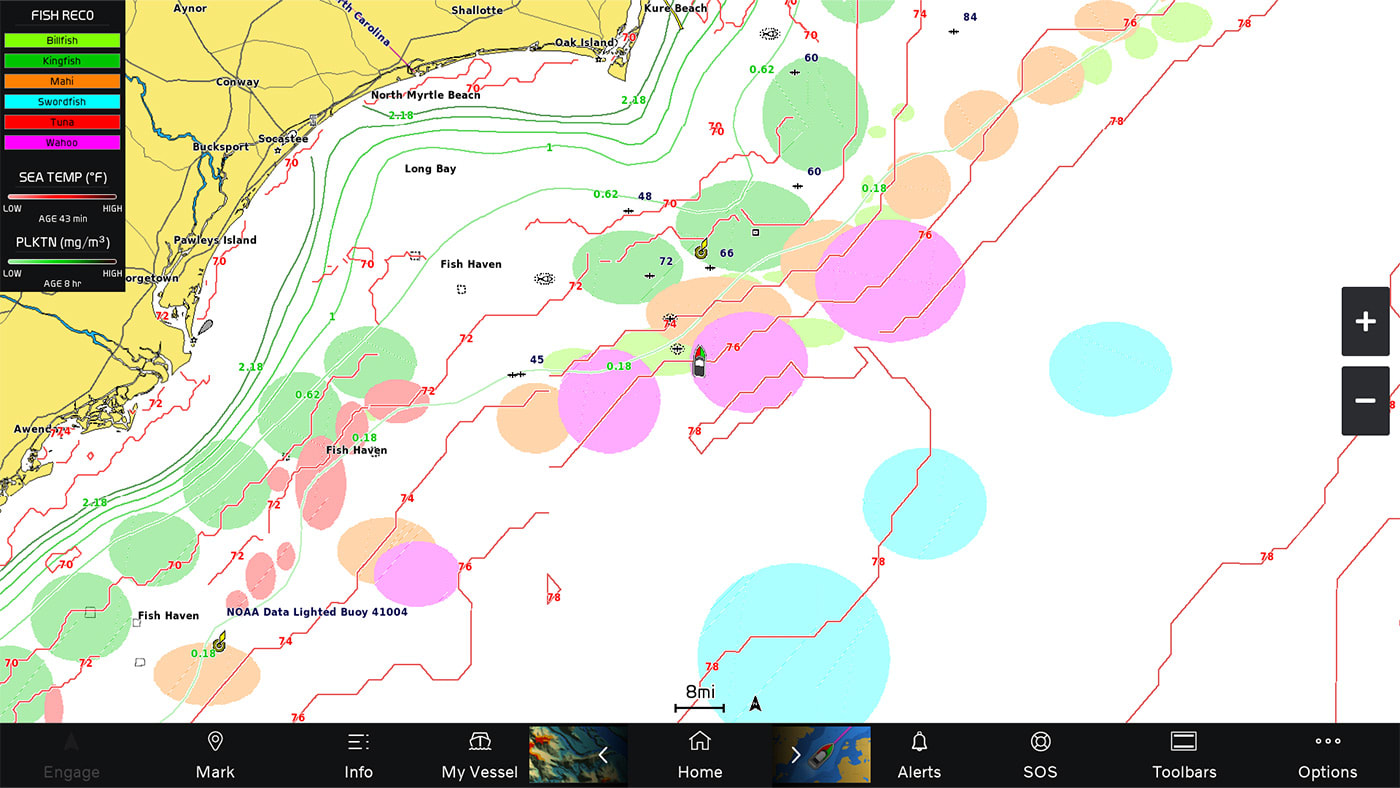Zoom out with the minus button

click(1365, 401)
